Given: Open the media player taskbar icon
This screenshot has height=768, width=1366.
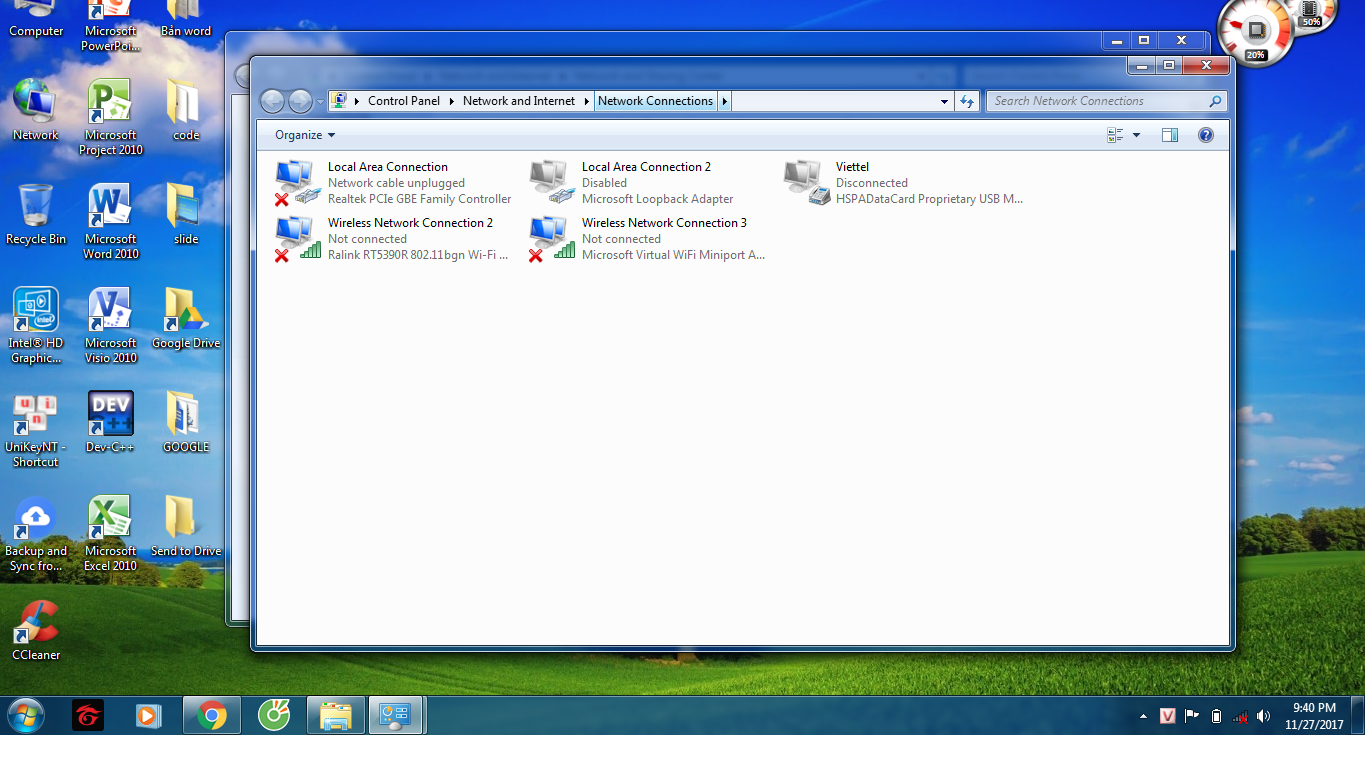Looking at the screenshot, I should tap(149, 716).
